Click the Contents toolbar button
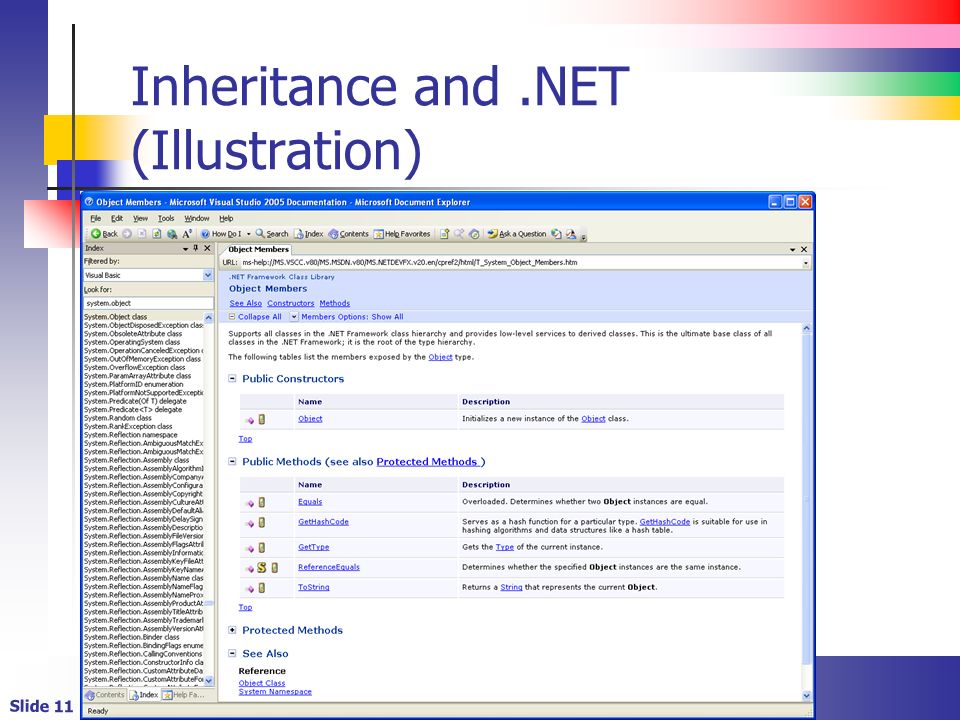 pyautogui.click(x=348, y=234)
